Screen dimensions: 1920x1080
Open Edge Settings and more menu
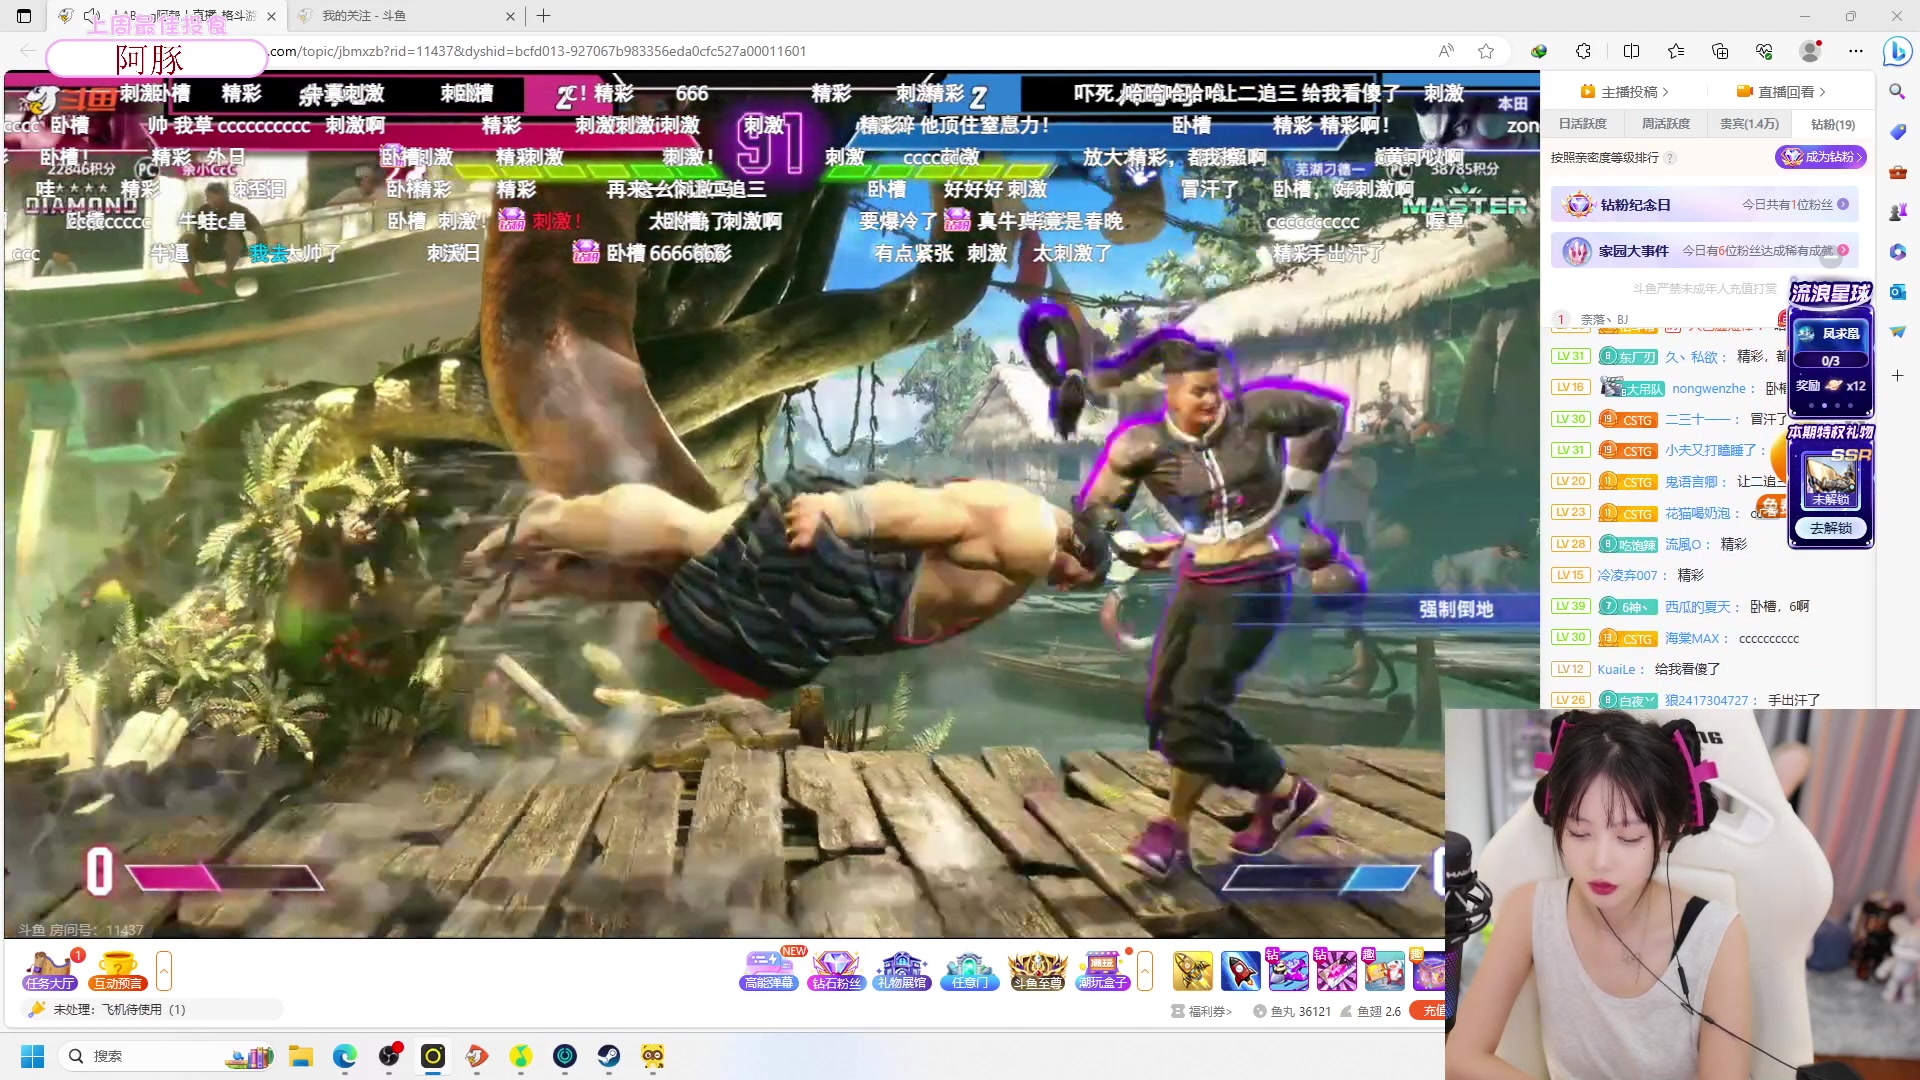pyautogui.click(x=1856, y=51)
